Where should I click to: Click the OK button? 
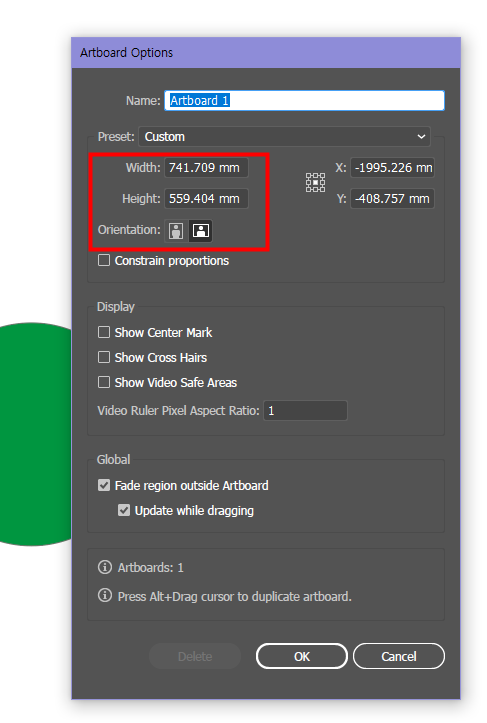pyautogui.click(x=302, y=656)
